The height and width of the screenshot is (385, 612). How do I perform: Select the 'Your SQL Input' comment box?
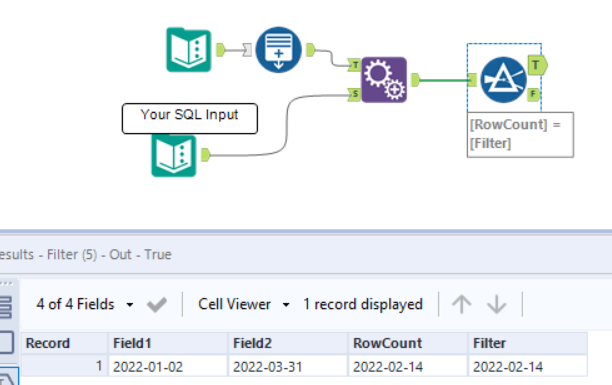(x=190, y=118)
